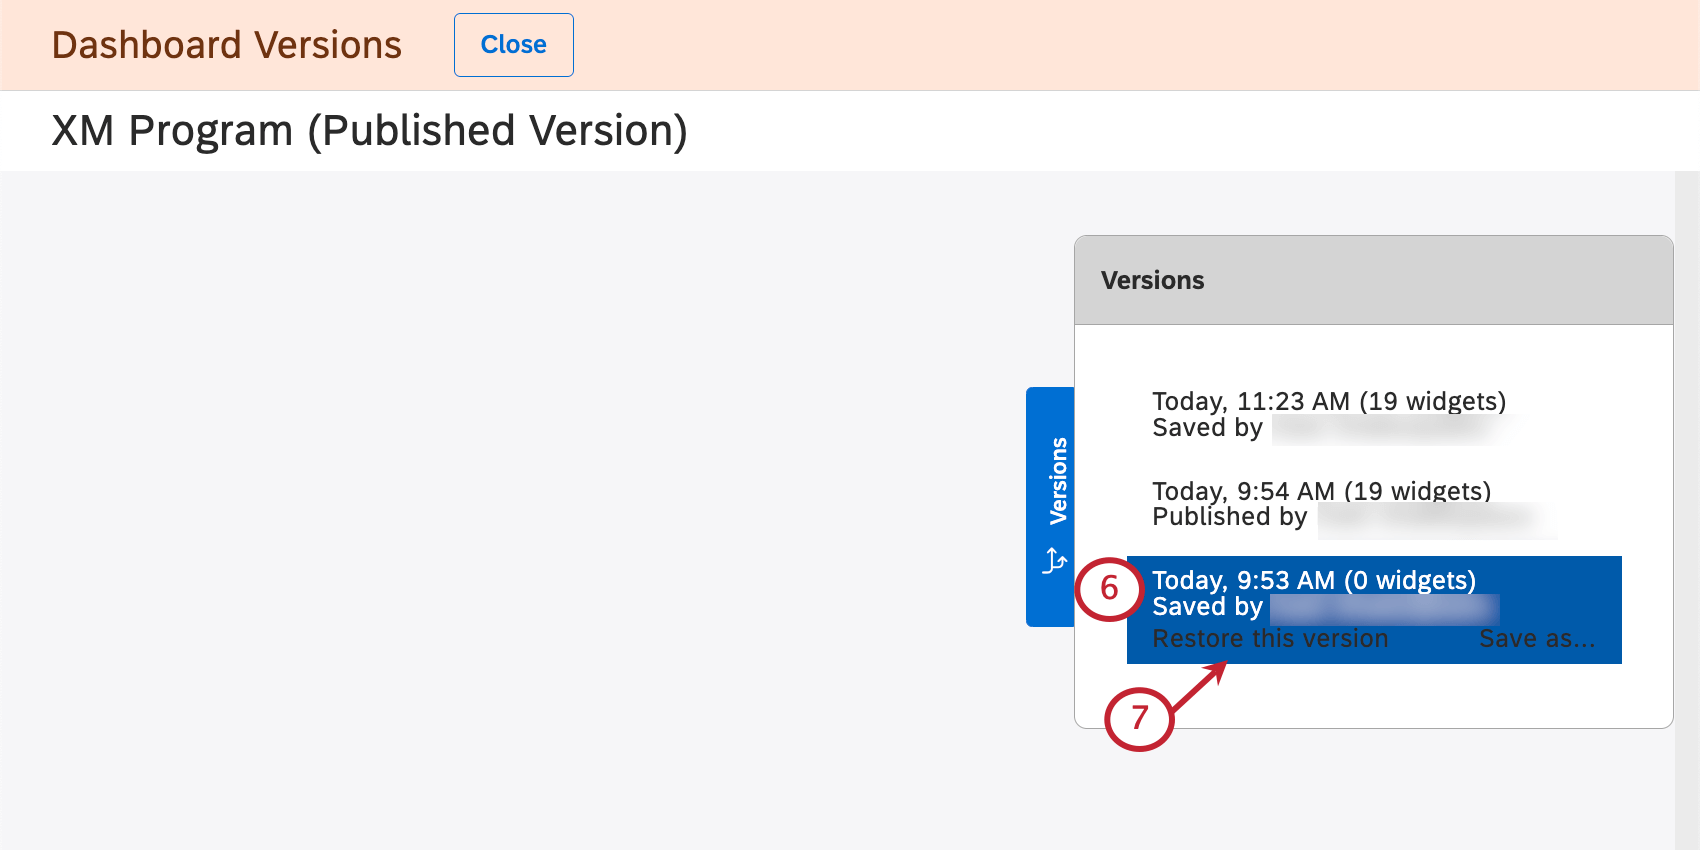Click the Save as... option
This screenshot has width=1700, height=850.
(x=1536, y=638)
